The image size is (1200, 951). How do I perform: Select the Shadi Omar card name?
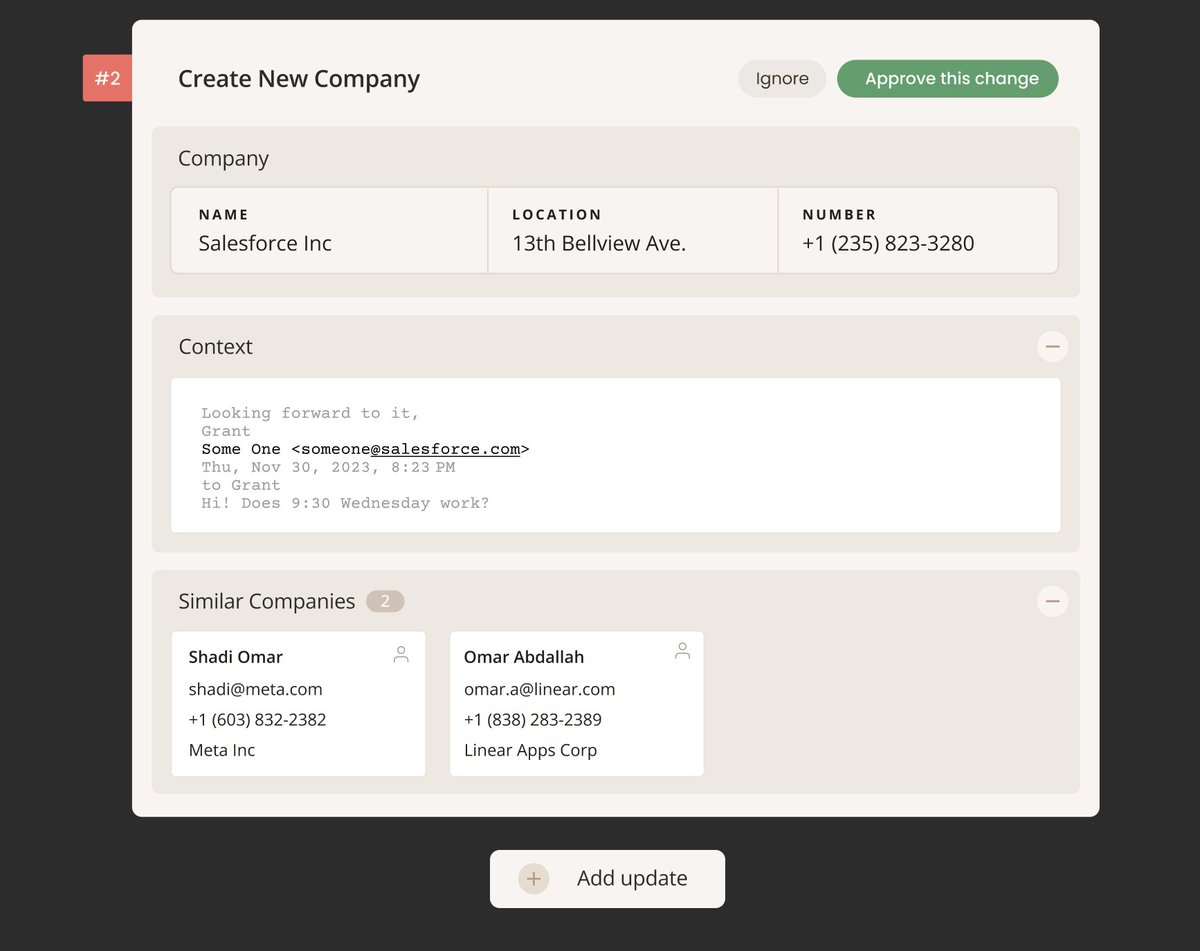click(236, 657)
